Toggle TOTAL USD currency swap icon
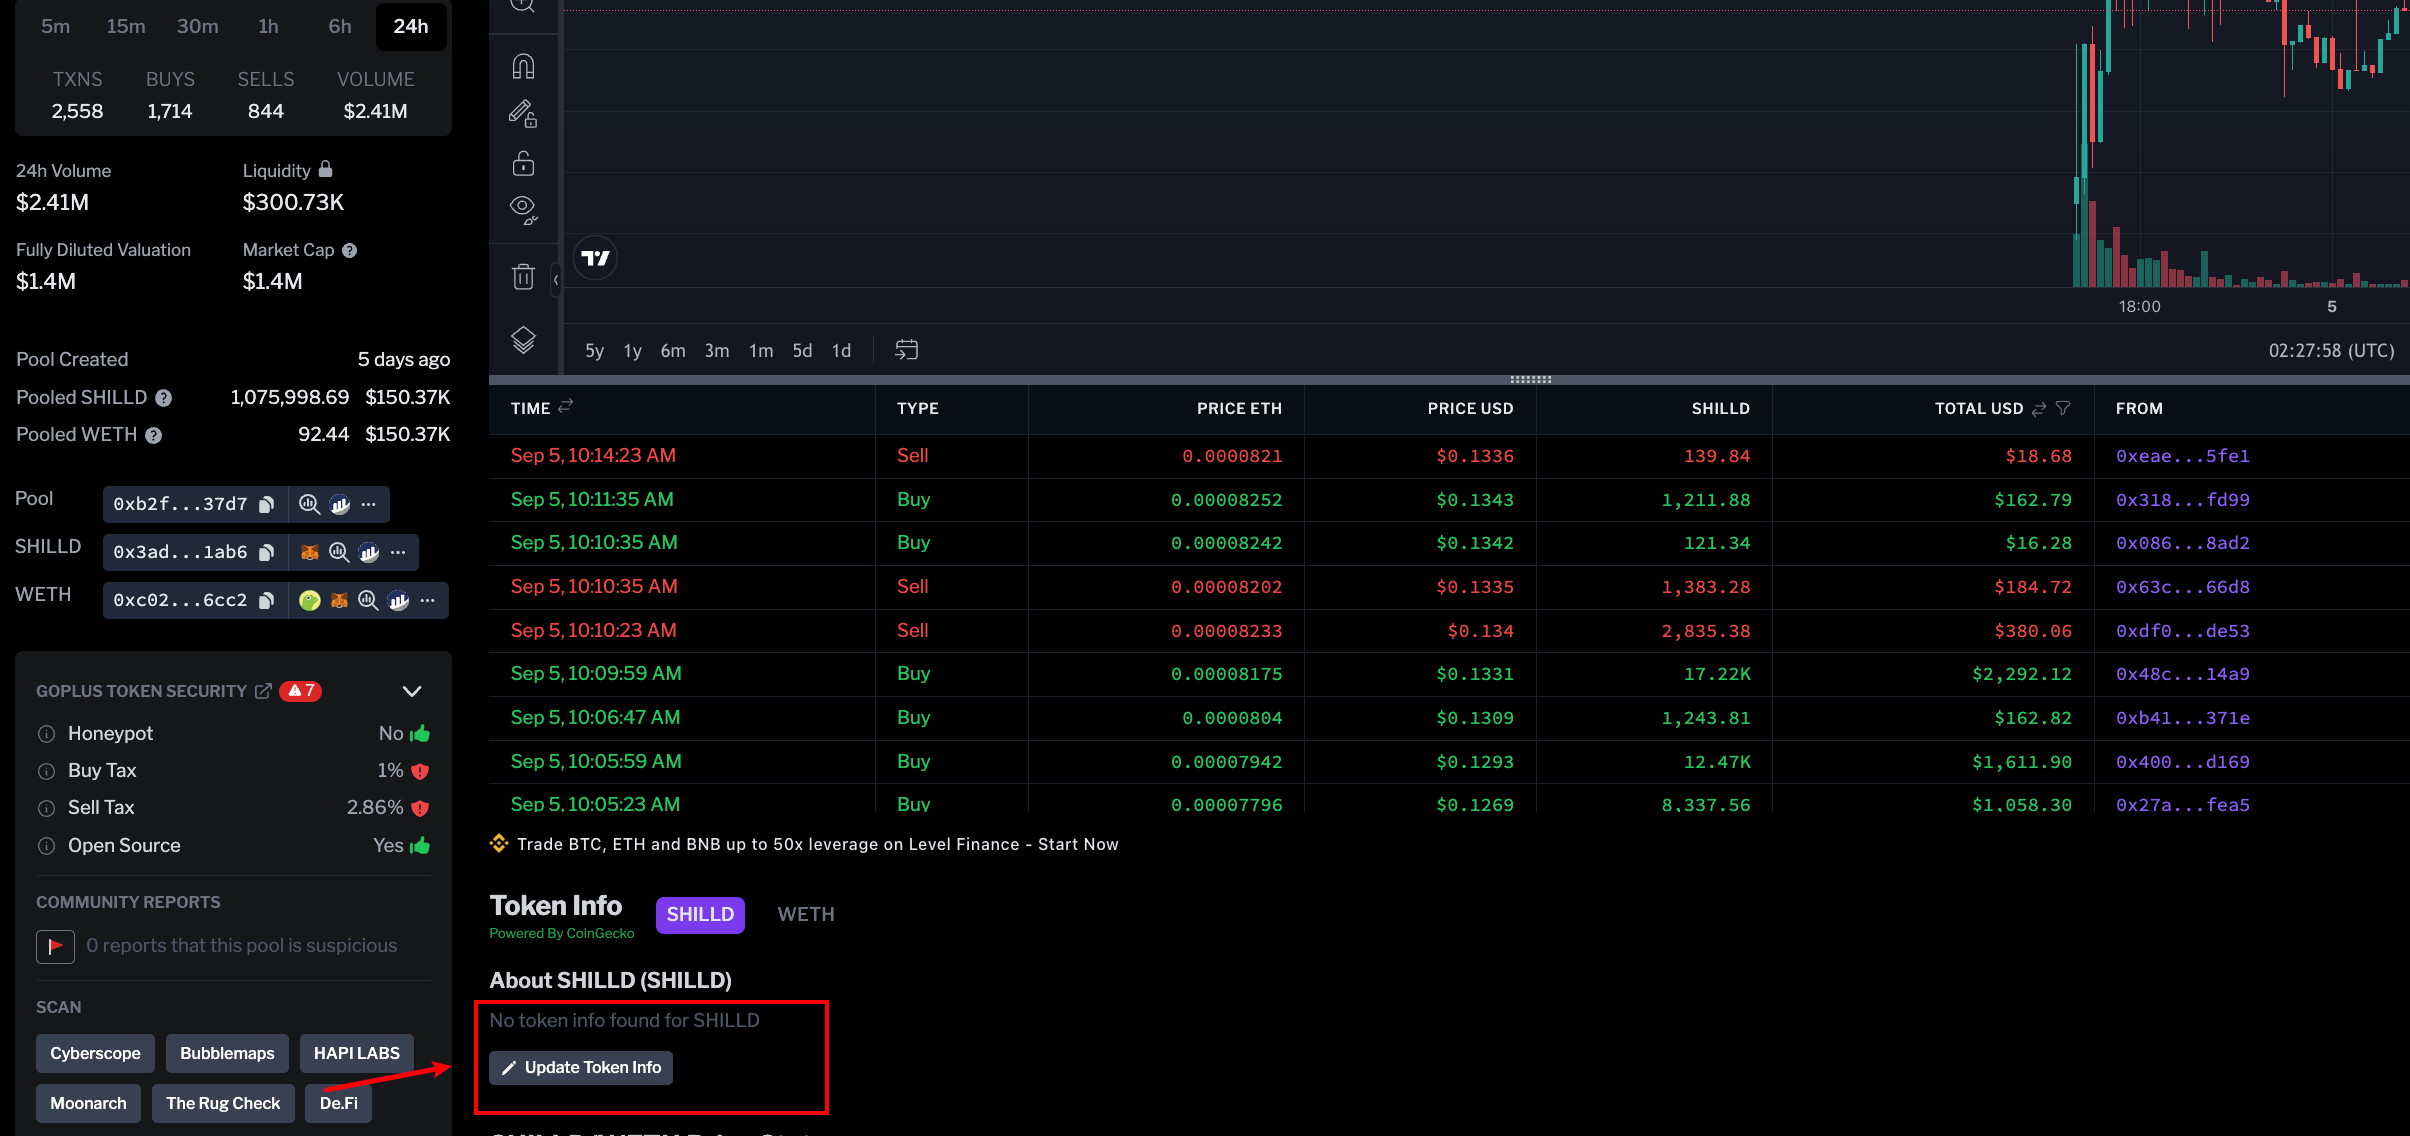 click(x=2039, y=409)
